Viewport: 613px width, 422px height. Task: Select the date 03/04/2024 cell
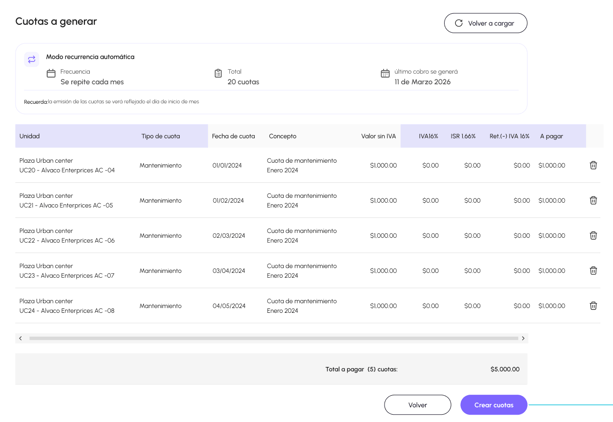click(229, 271)
